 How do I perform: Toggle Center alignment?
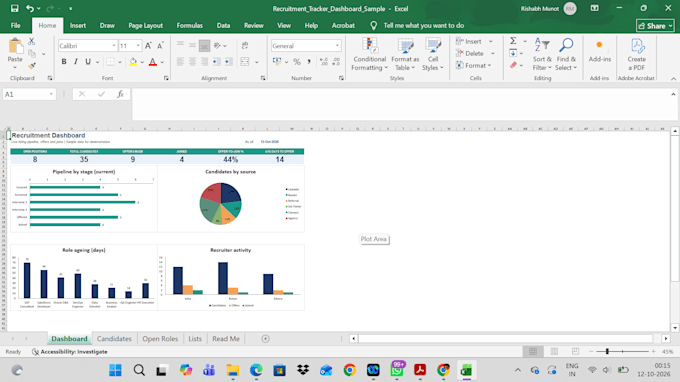192,62
